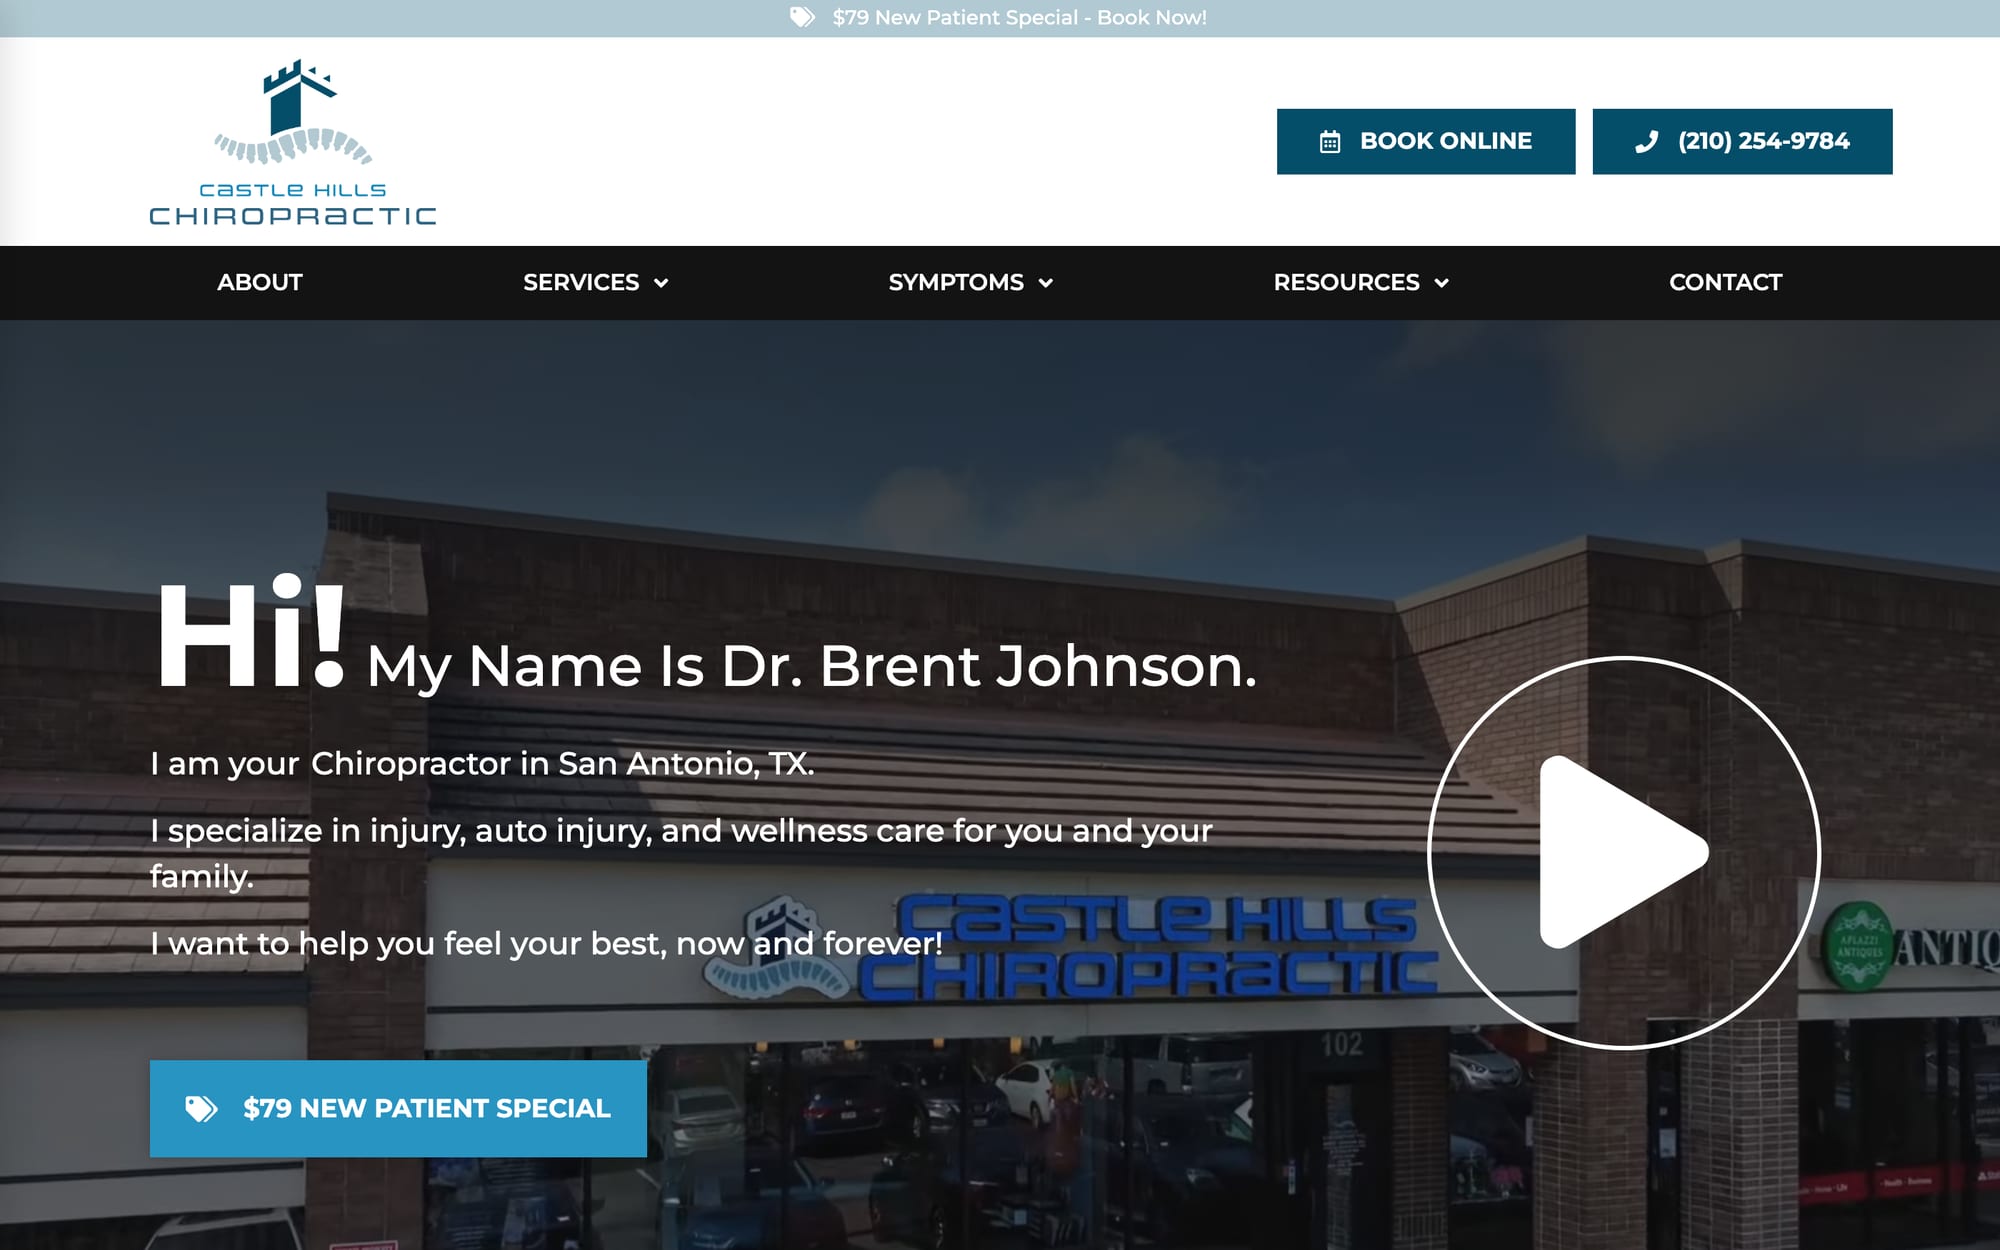Click the calendar icon on Book Online
The image size is (2000, 1250).
pos(1330,142)
